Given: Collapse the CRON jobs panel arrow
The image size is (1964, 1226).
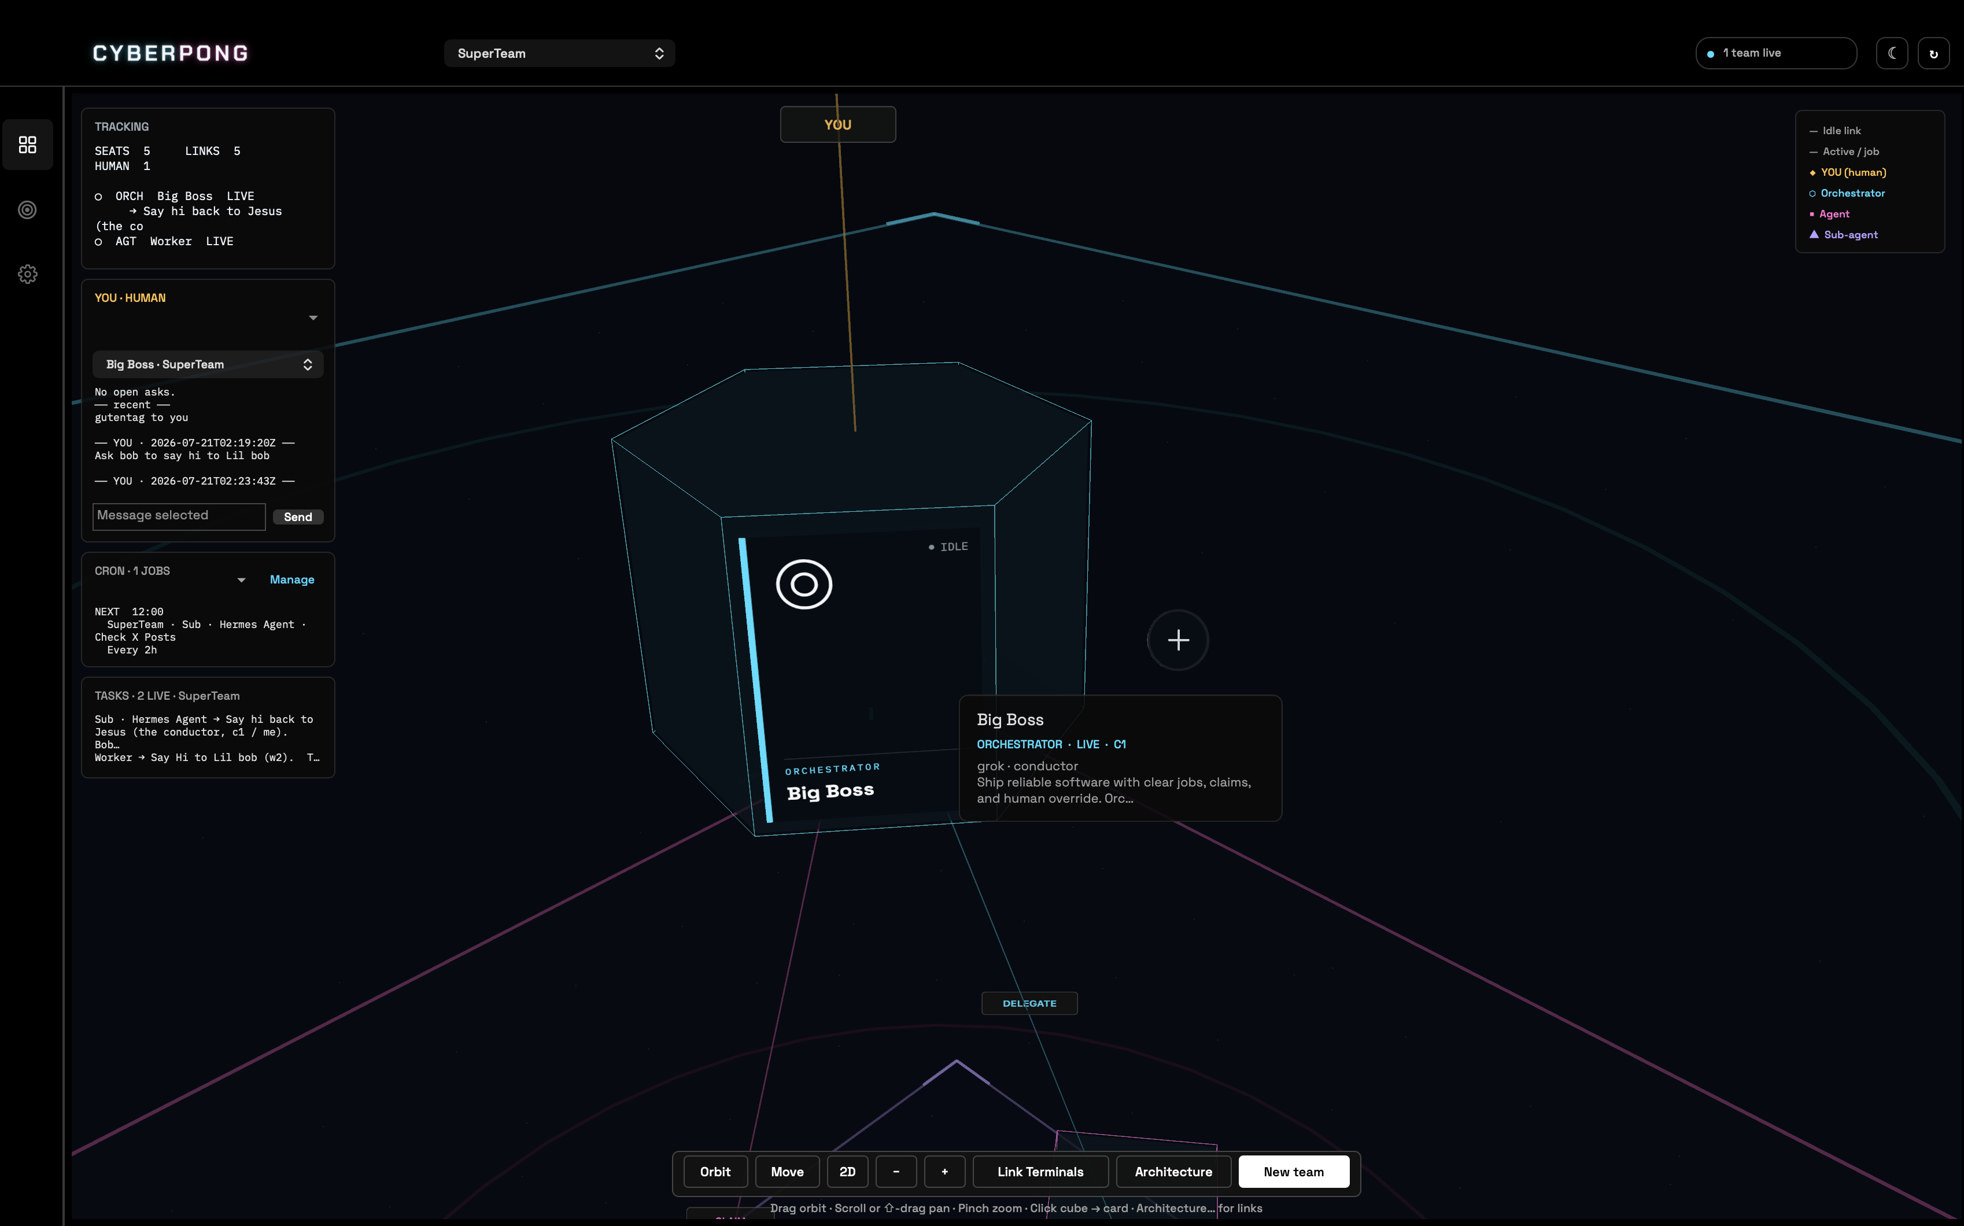Looking at the screenshot, I should tap(241, 580).
